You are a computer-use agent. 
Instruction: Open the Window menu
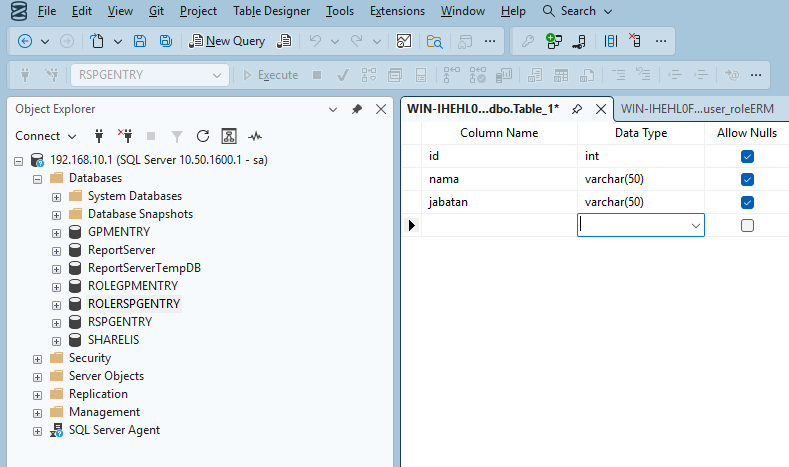[x=462, y=11]
